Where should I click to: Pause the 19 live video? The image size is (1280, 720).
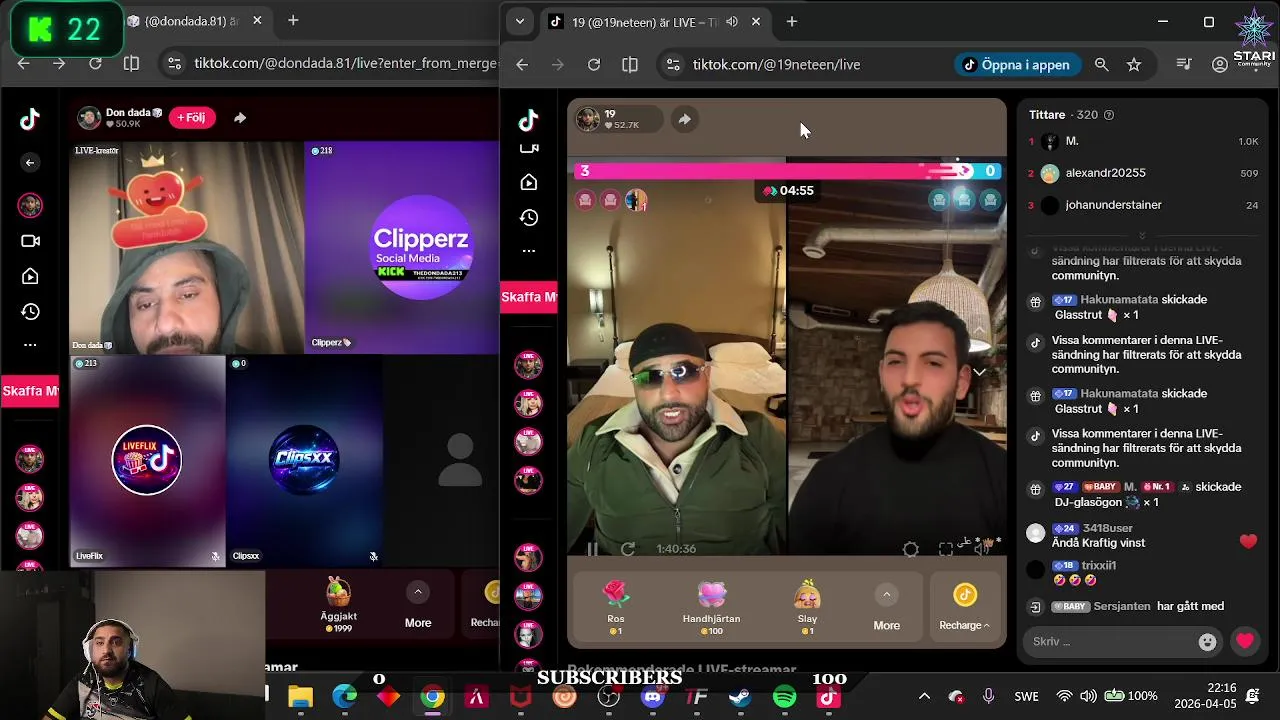click(x=592, y=549)
